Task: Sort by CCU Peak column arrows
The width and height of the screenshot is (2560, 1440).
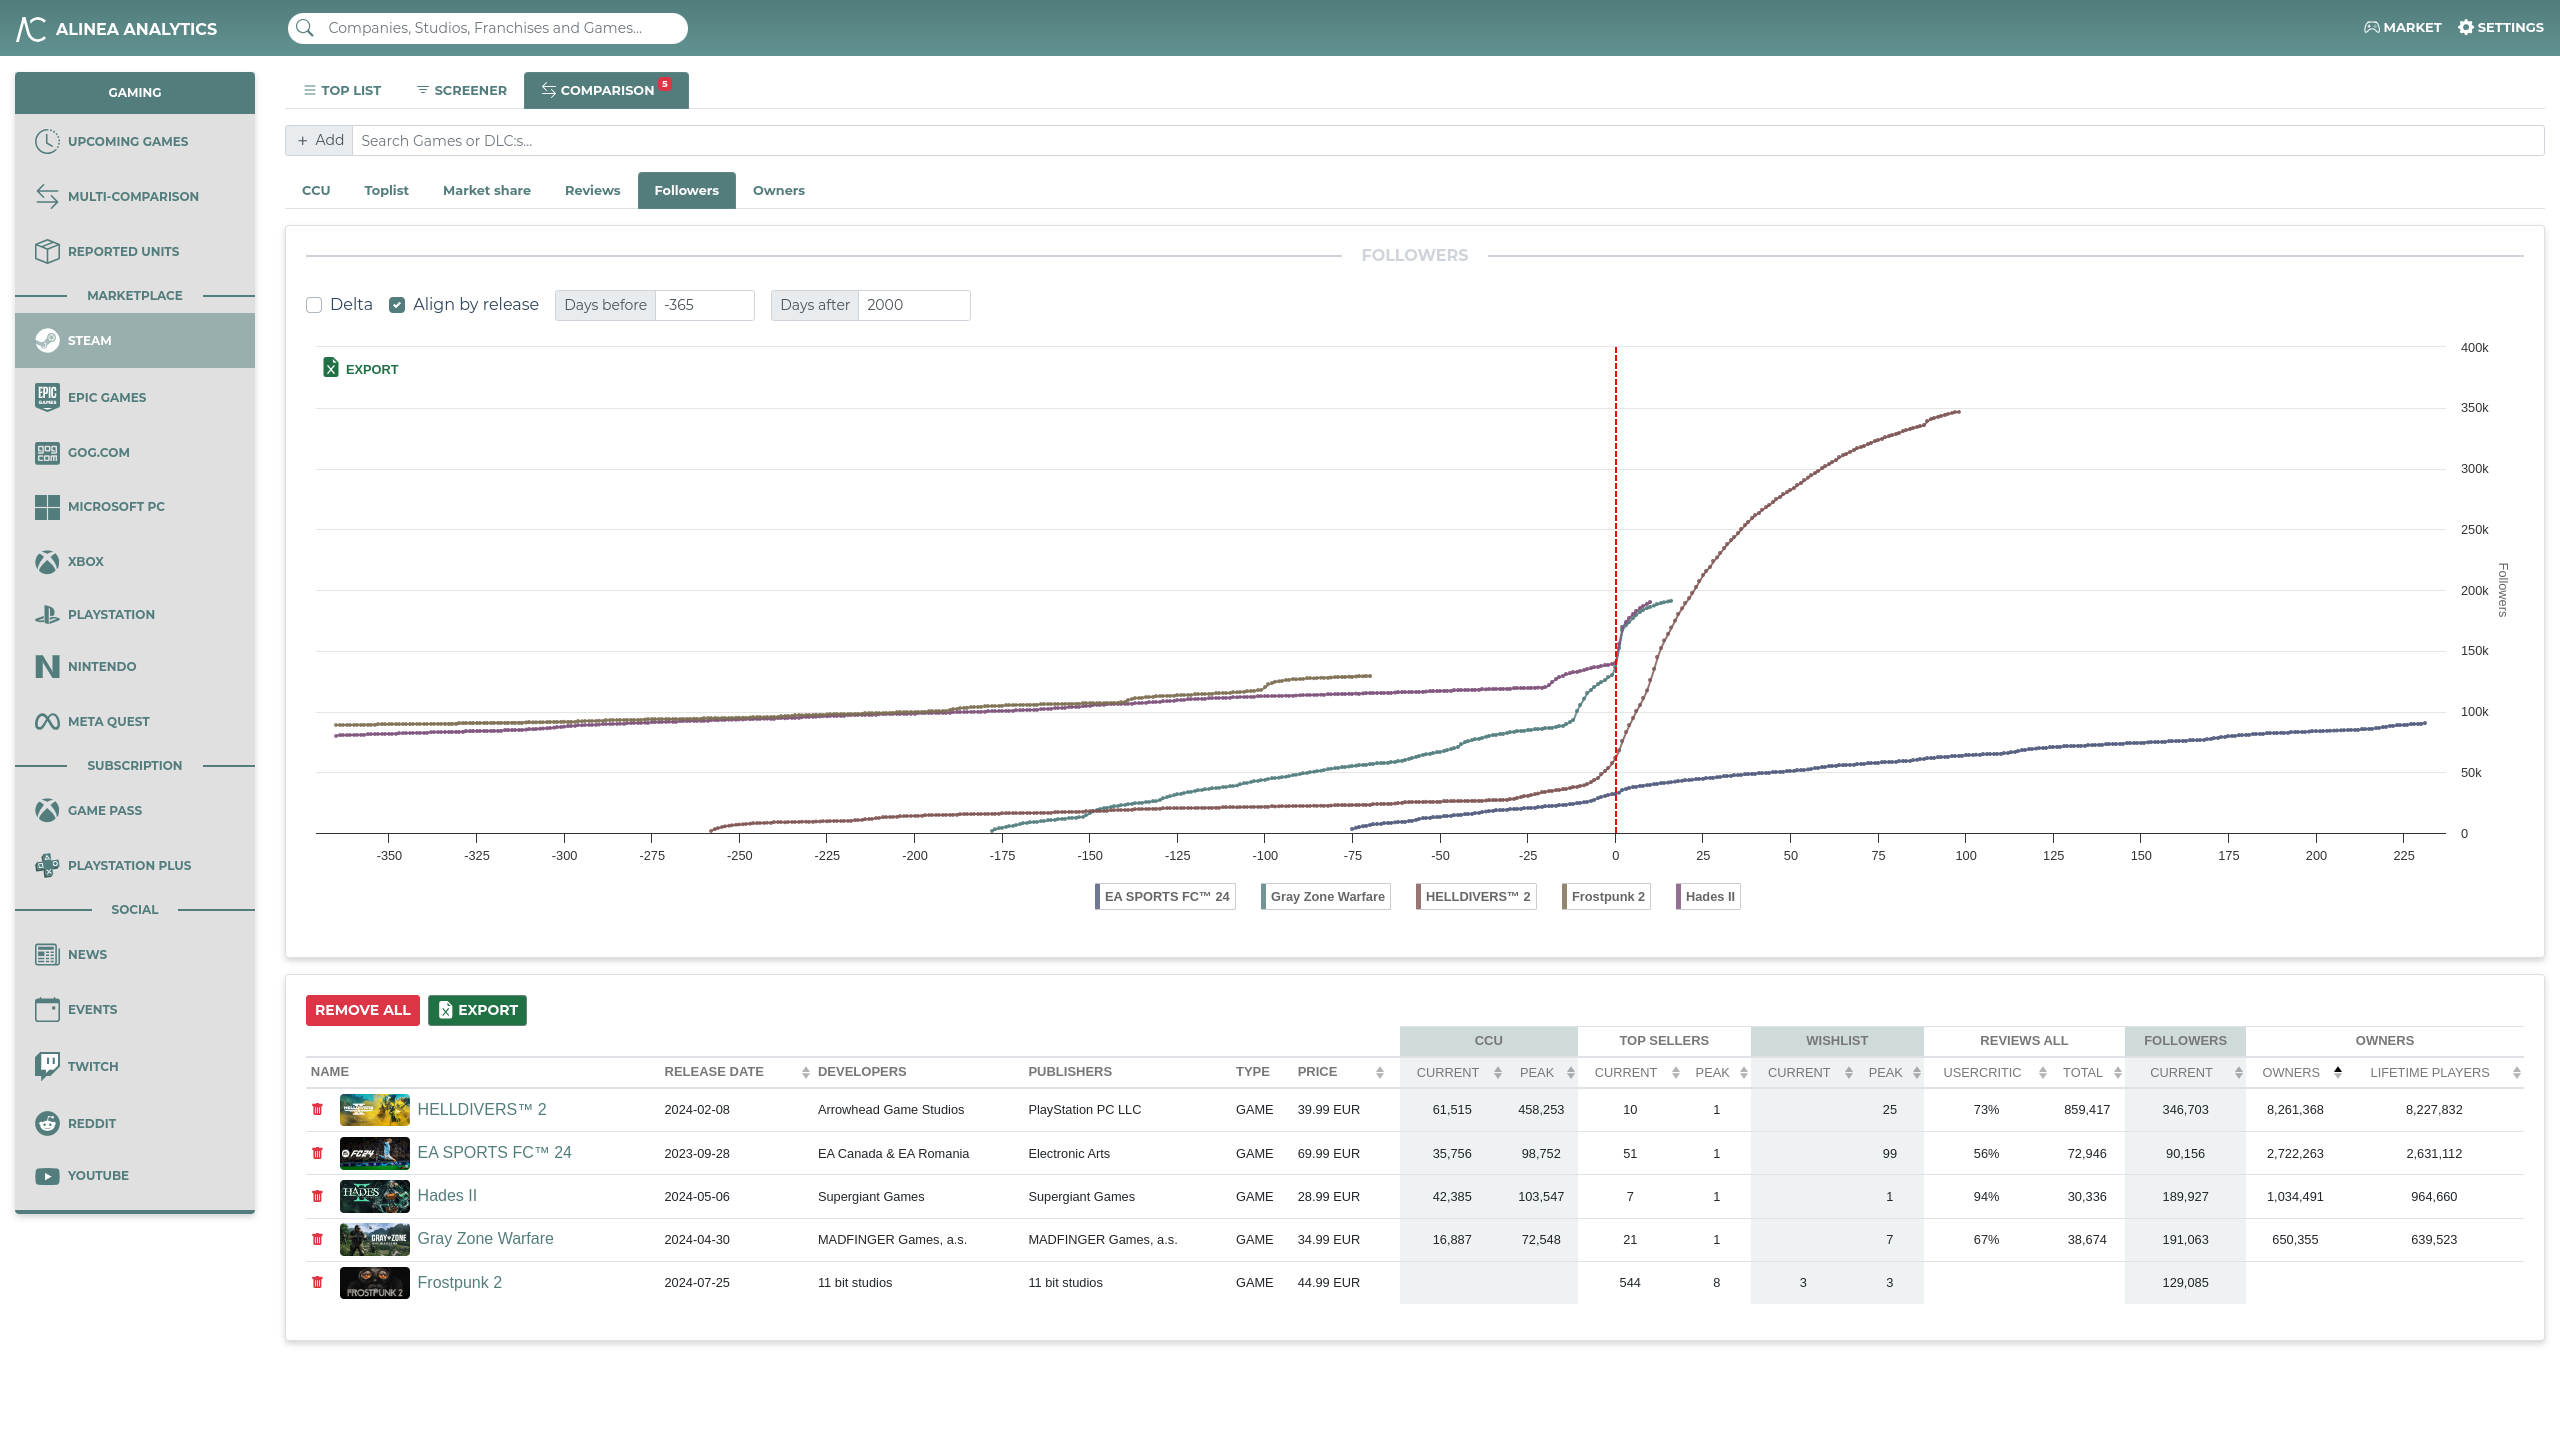Action: [1571, 1072]
